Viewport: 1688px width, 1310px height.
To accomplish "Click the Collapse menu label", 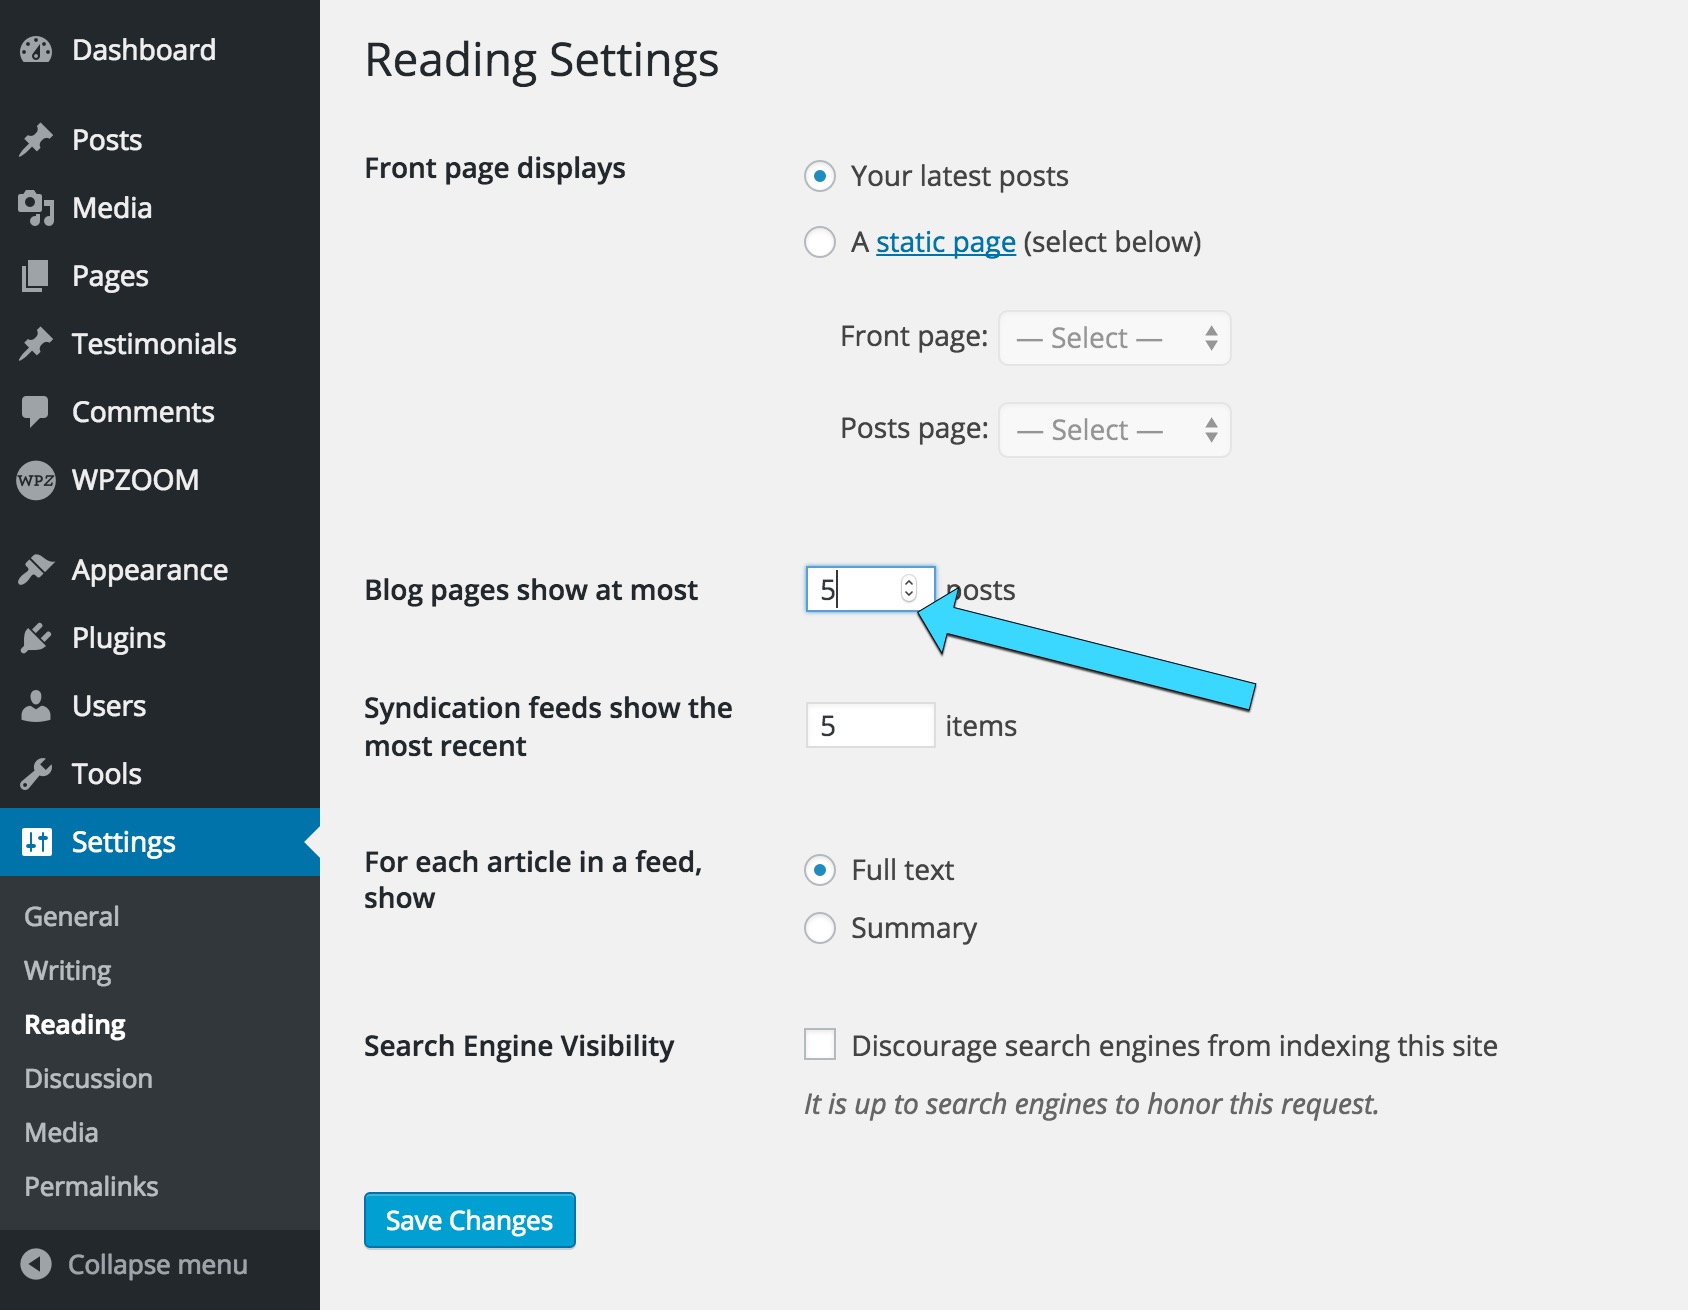I will tap(158, 1265).
